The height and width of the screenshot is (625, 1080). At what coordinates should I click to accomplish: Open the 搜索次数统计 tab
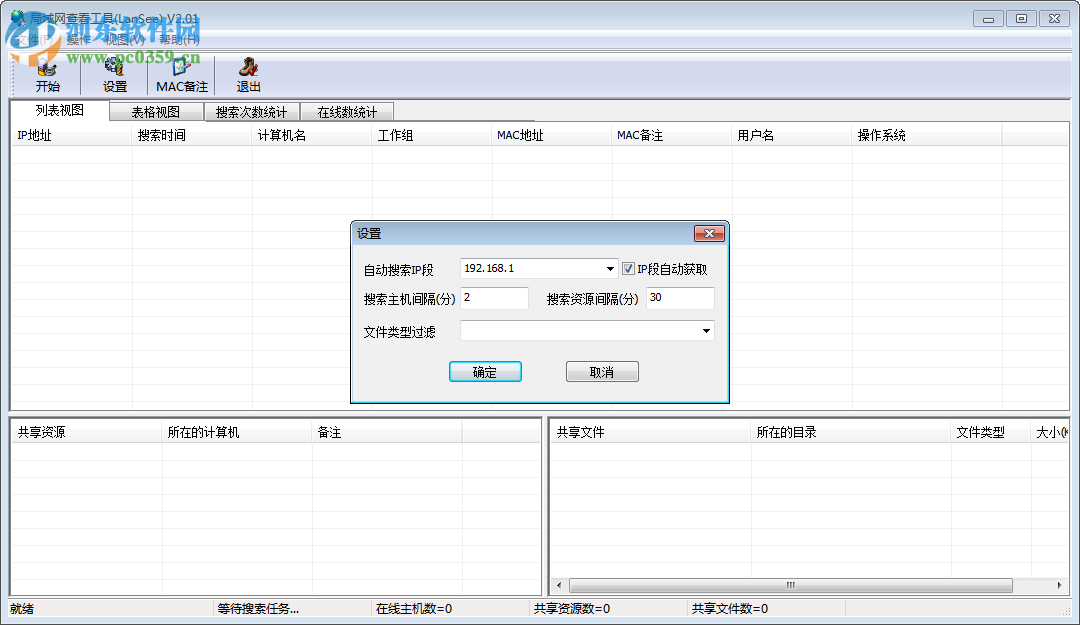pos(250,111)
